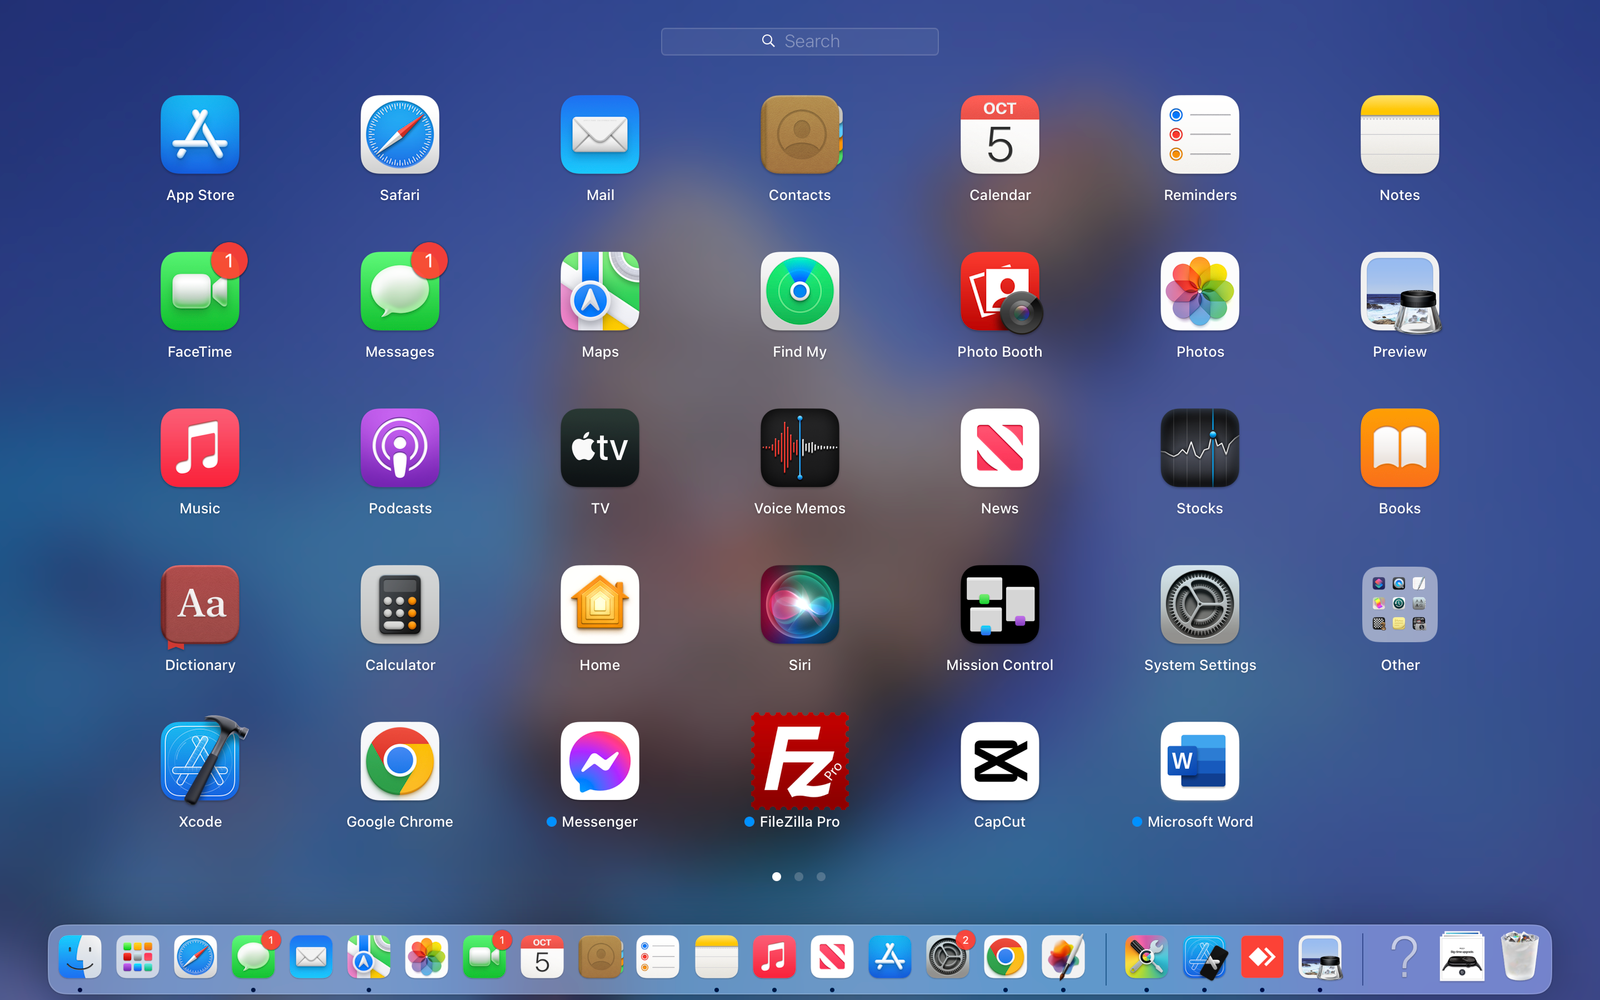This screenshot has height=1000, width=1600.
Task: Launch the Podcasts app
Action: point(400,448)
